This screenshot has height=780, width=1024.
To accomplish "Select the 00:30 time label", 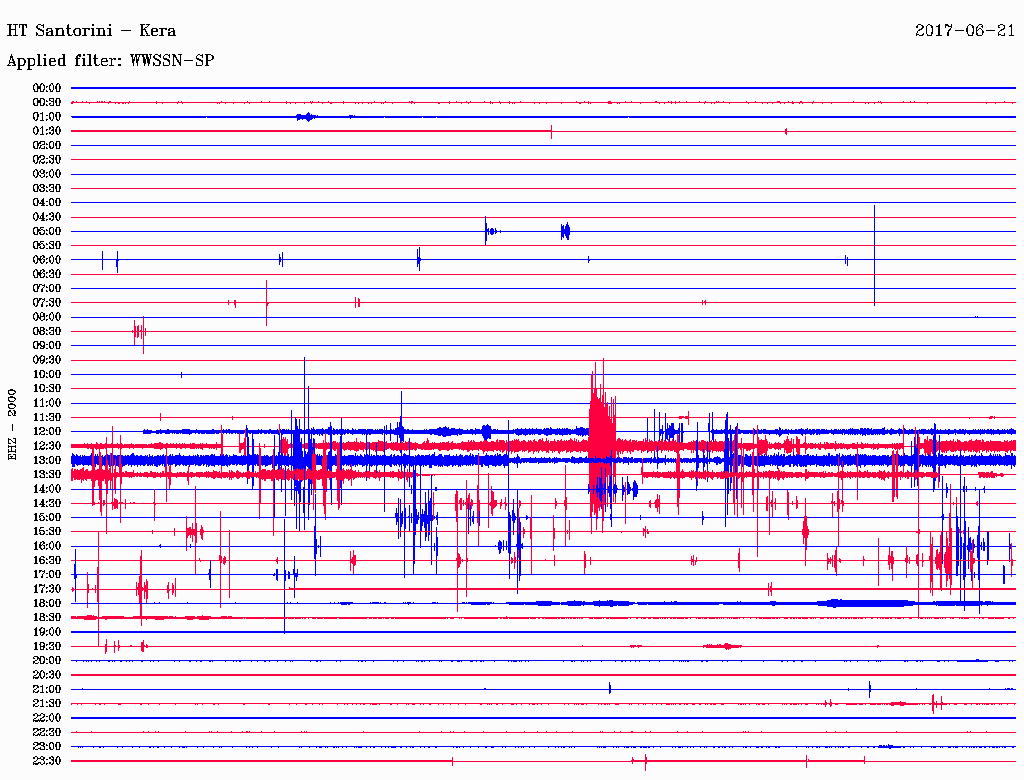I will click(x=46, y=102).
